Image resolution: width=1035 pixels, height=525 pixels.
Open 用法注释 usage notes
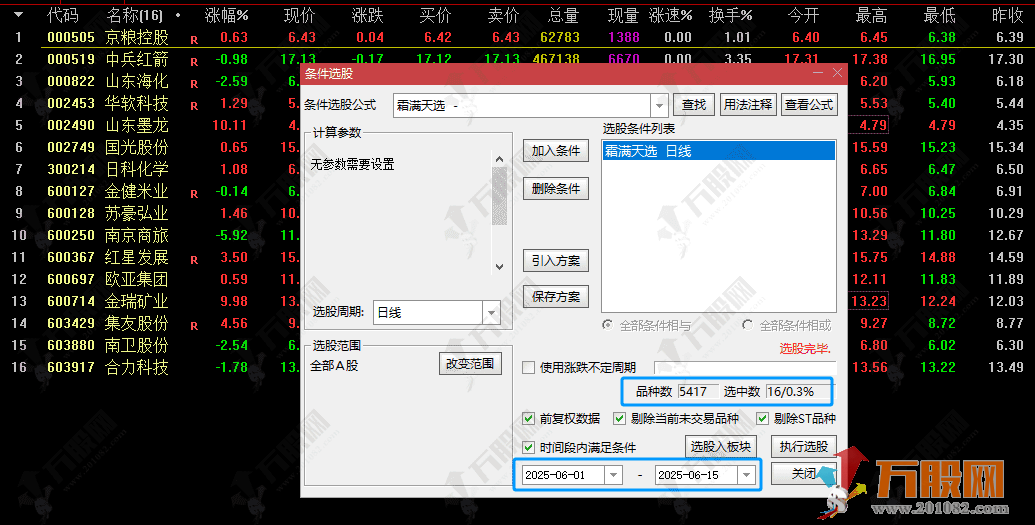(x=748, y=104)
